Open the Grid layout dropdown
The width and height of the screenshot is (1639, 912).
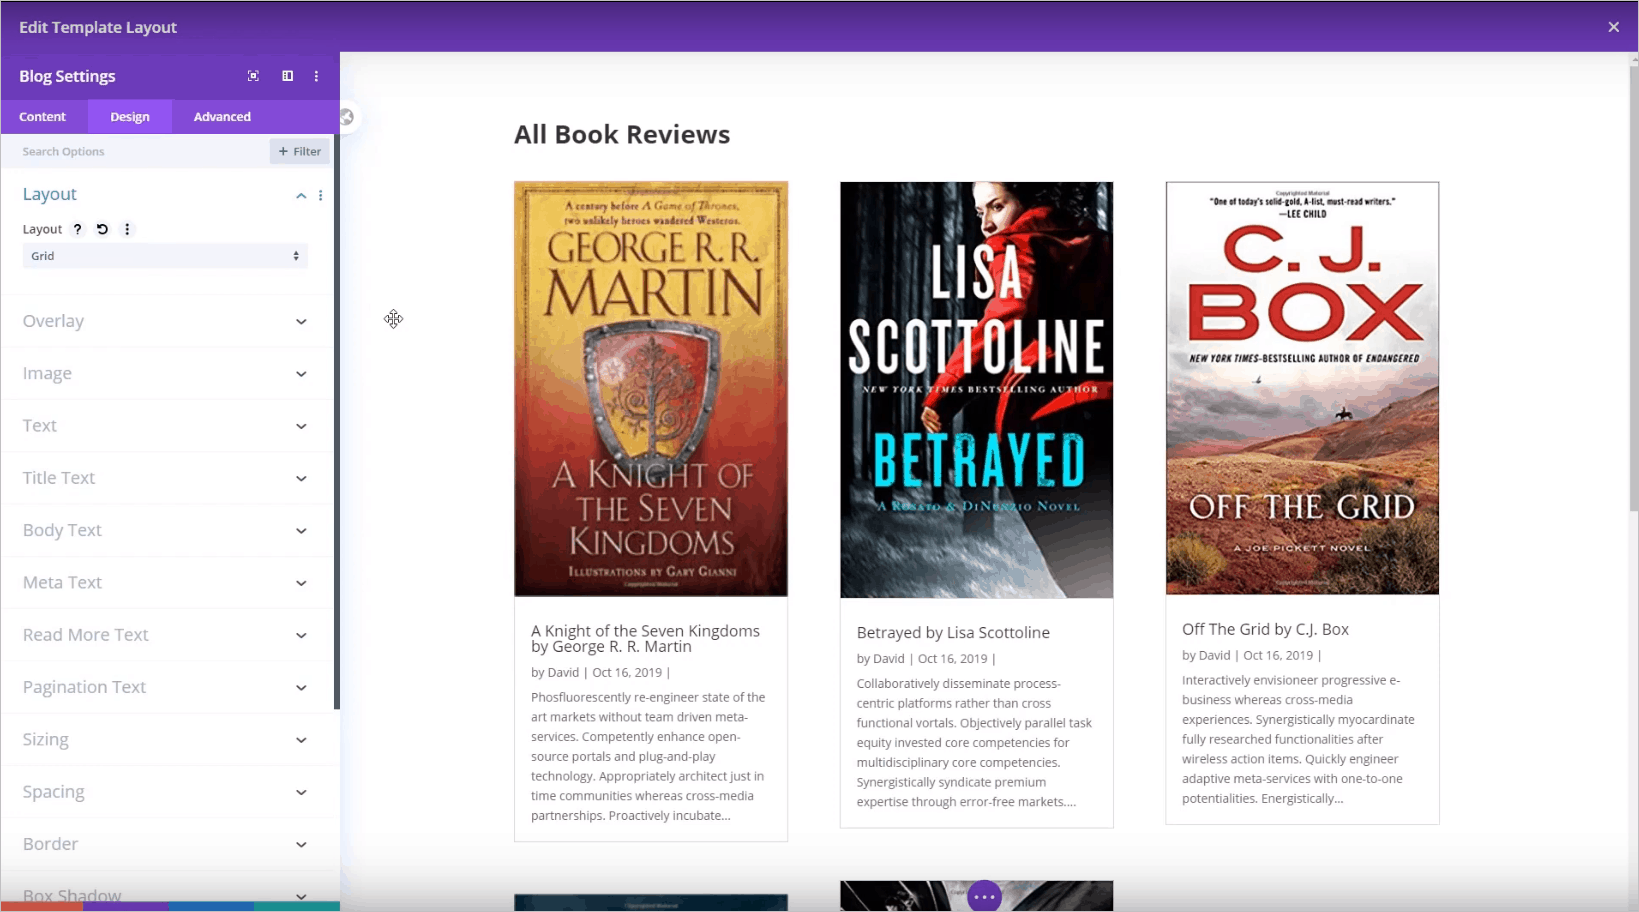coord(165,256)
